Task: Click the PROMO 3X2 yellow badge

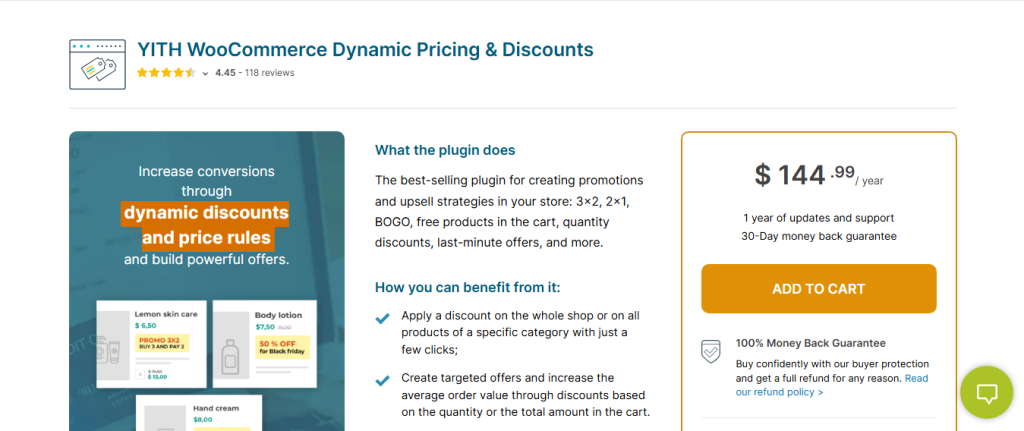Action: [x=163, y=345]
